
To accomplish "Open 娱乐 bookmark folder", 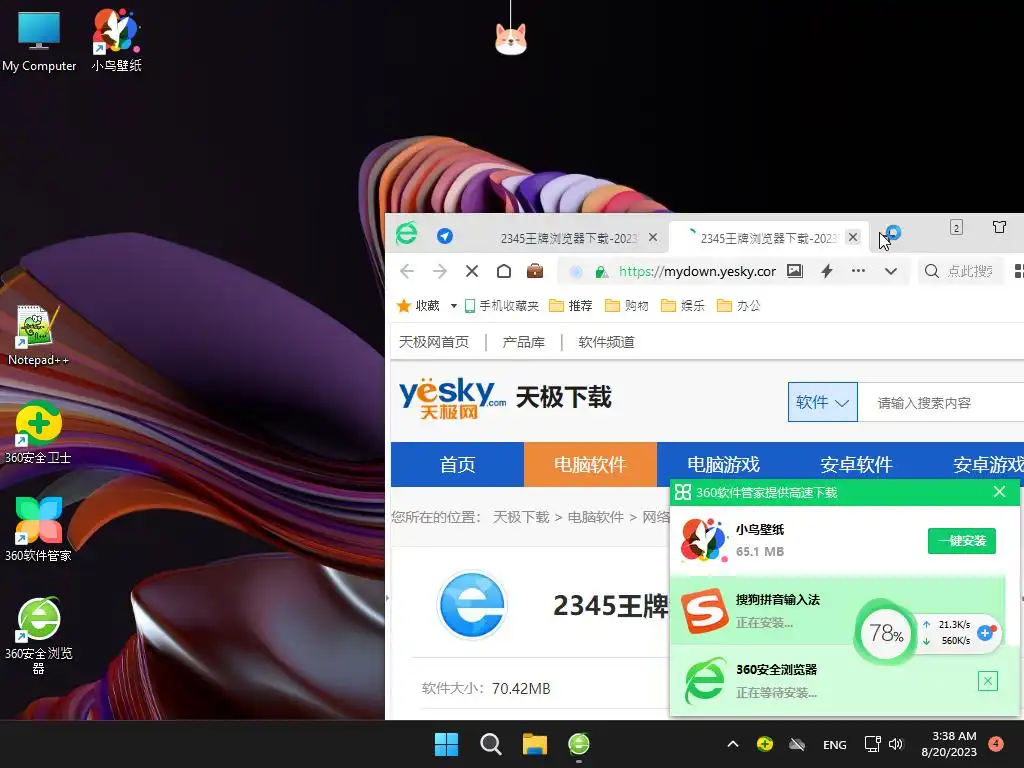I will pyautogui.click(x=683, y=306).
